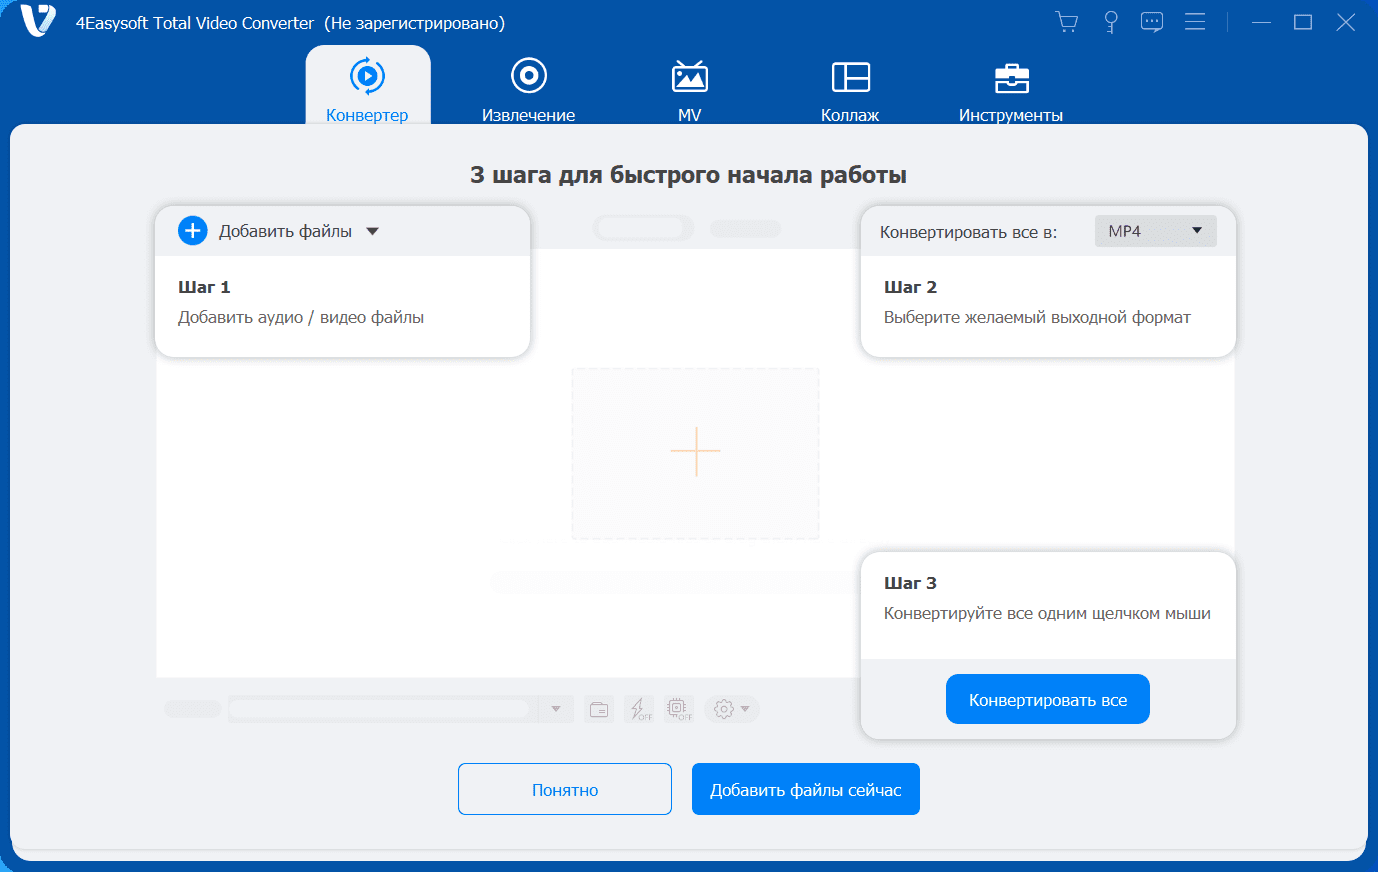The width and height of the screenshot is (1378, 872).
Task: Click the text 'Конвертируйте все одним щелчком мыши'
Action: [1047, 613]
